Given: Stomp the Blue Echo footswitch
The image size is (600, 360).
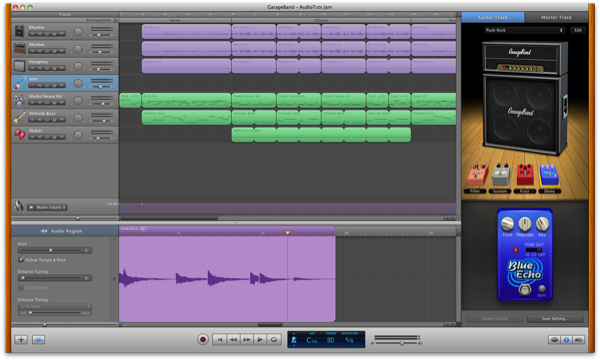Looking at the screenshot, I should pos(525,290).
